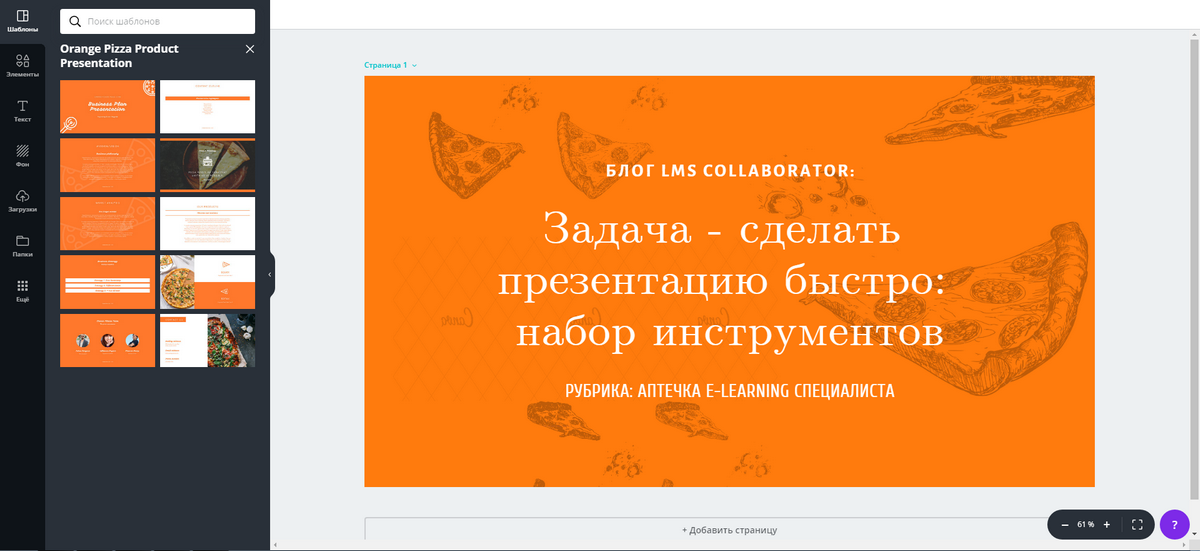Screen dimensions: 1200x551
Task: Open the Загрузки uploads tab
Action: [x=22, y=201]
